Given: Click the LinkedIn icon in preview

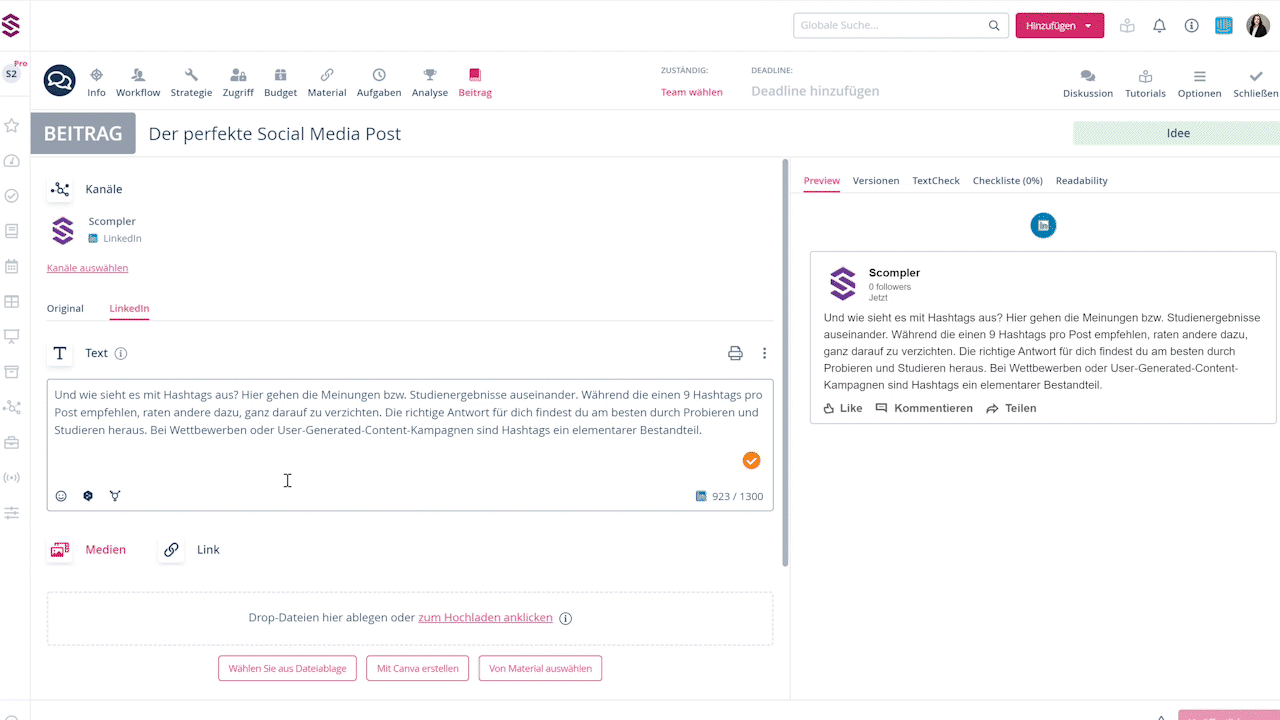Looking at the screenshot, I should [1043, 225].
